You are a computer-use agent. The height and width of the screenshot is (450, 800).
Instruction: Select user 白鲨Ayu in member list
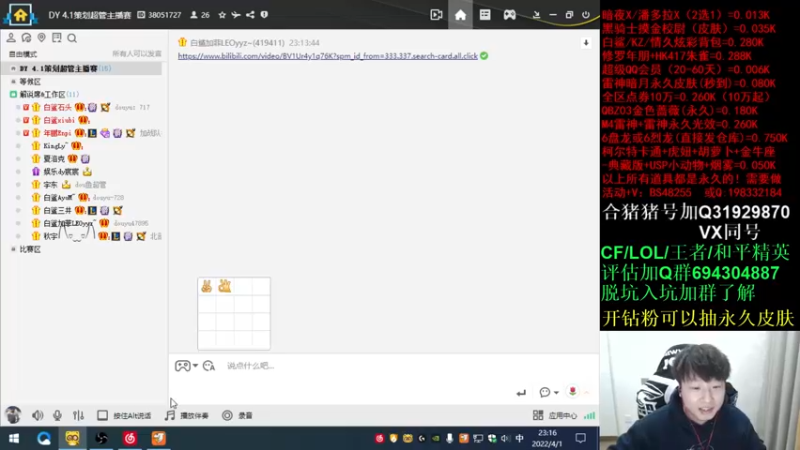coord(59,197)
